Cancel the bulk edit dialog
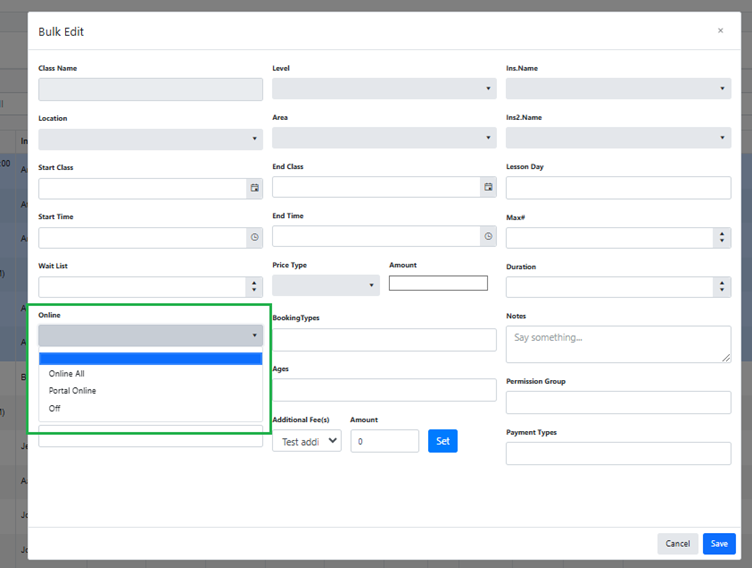The width and height of the screenshot is (752, 568). point(677,544)
